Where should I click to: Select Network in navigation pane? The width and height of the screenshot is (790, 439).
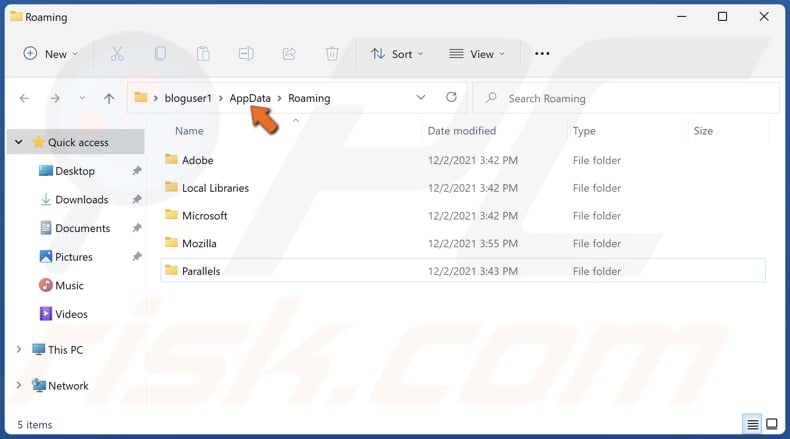(69, 386)
